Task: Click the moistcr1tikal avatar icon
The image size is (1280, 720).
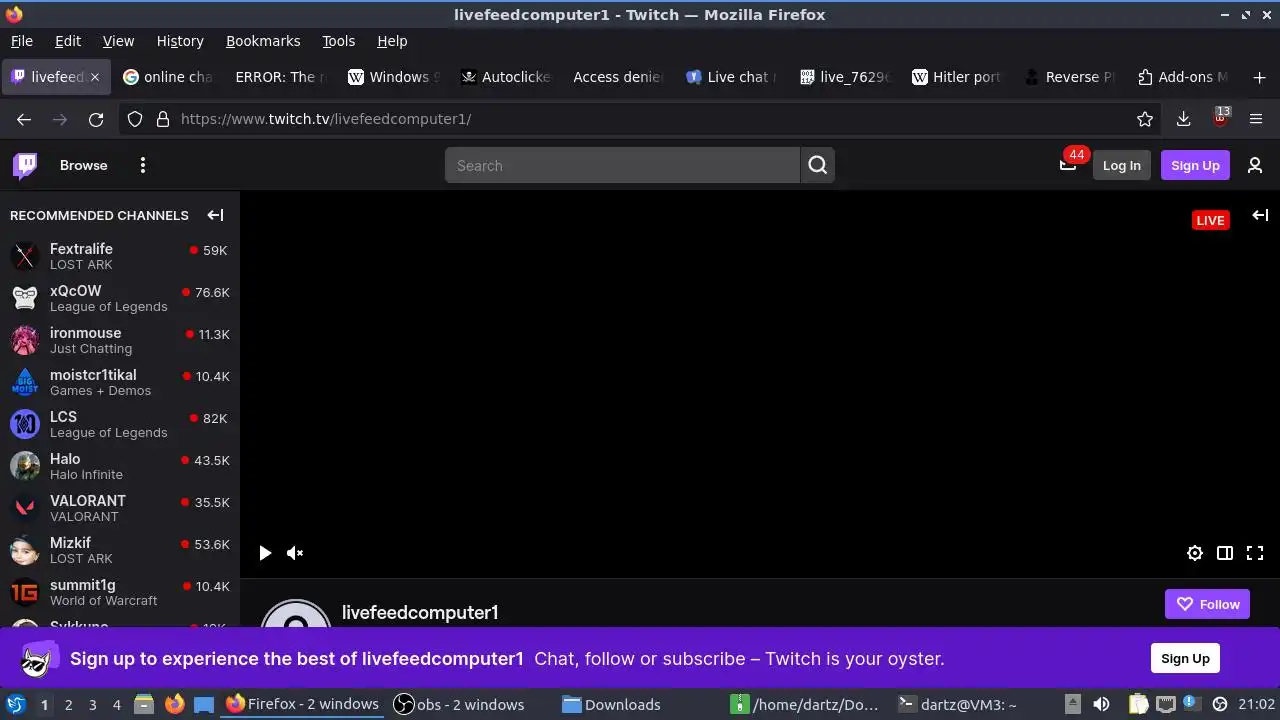Action: pos(25,382)
